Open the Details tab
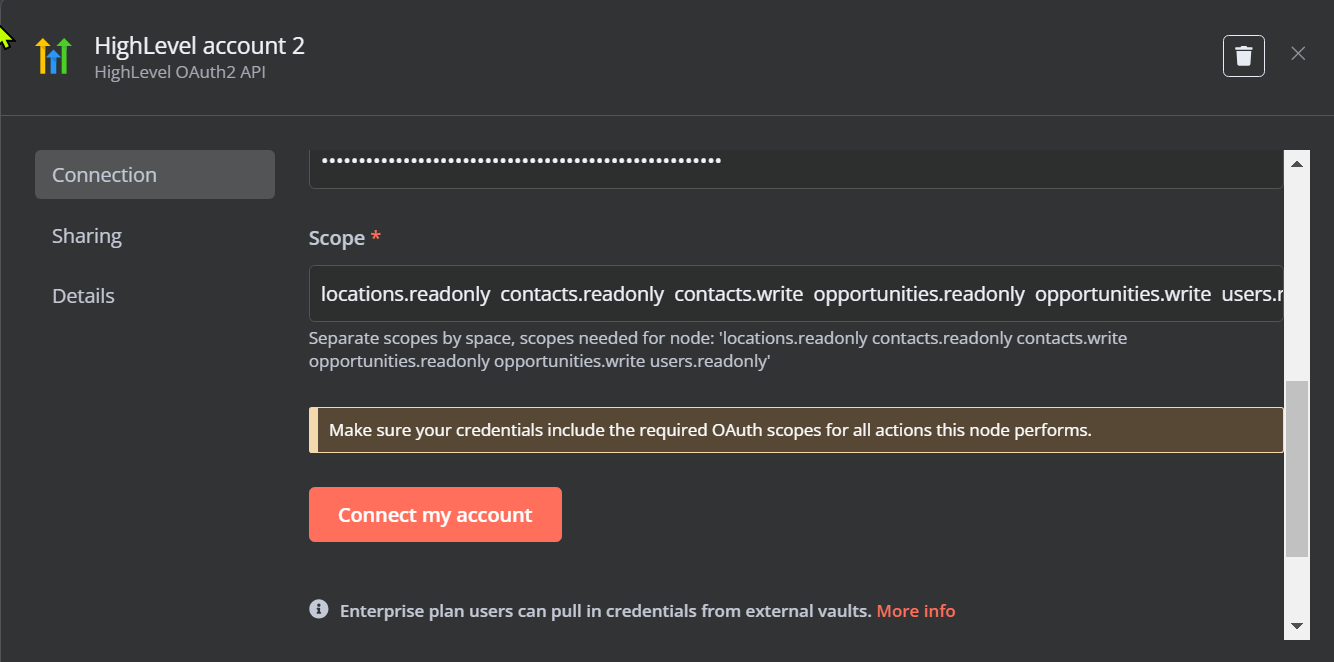Screen dimensions: 1334x662 point(83,296)
